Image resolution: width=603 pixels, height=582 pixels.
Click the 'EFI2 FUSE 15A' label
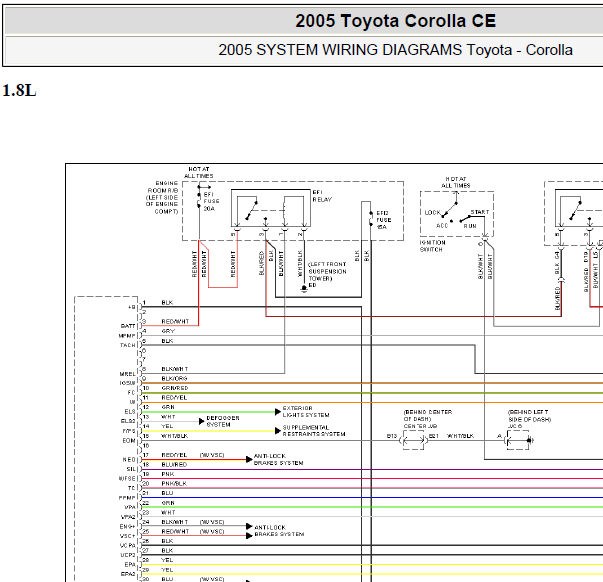(x=383, y=220)
